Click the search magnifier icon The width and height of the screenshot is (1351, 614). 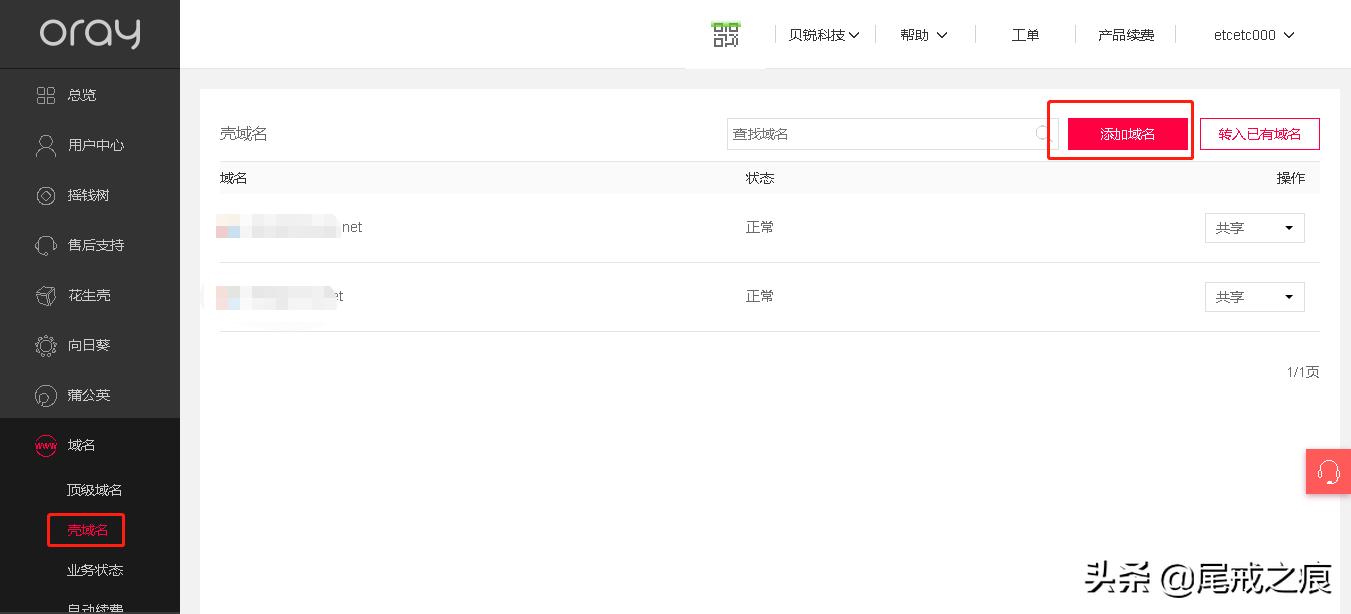[x=1044, y=133]
